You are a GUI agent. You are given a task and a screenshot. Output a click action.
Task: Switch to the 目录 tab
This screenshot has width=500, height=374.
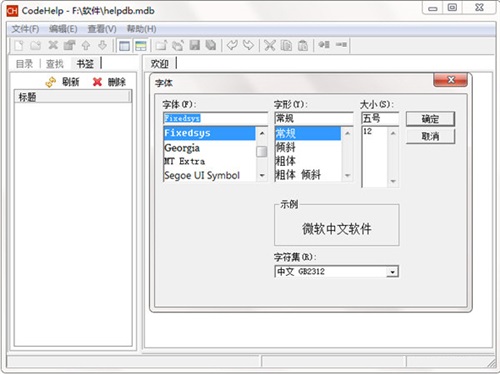[x=24, y=64]
